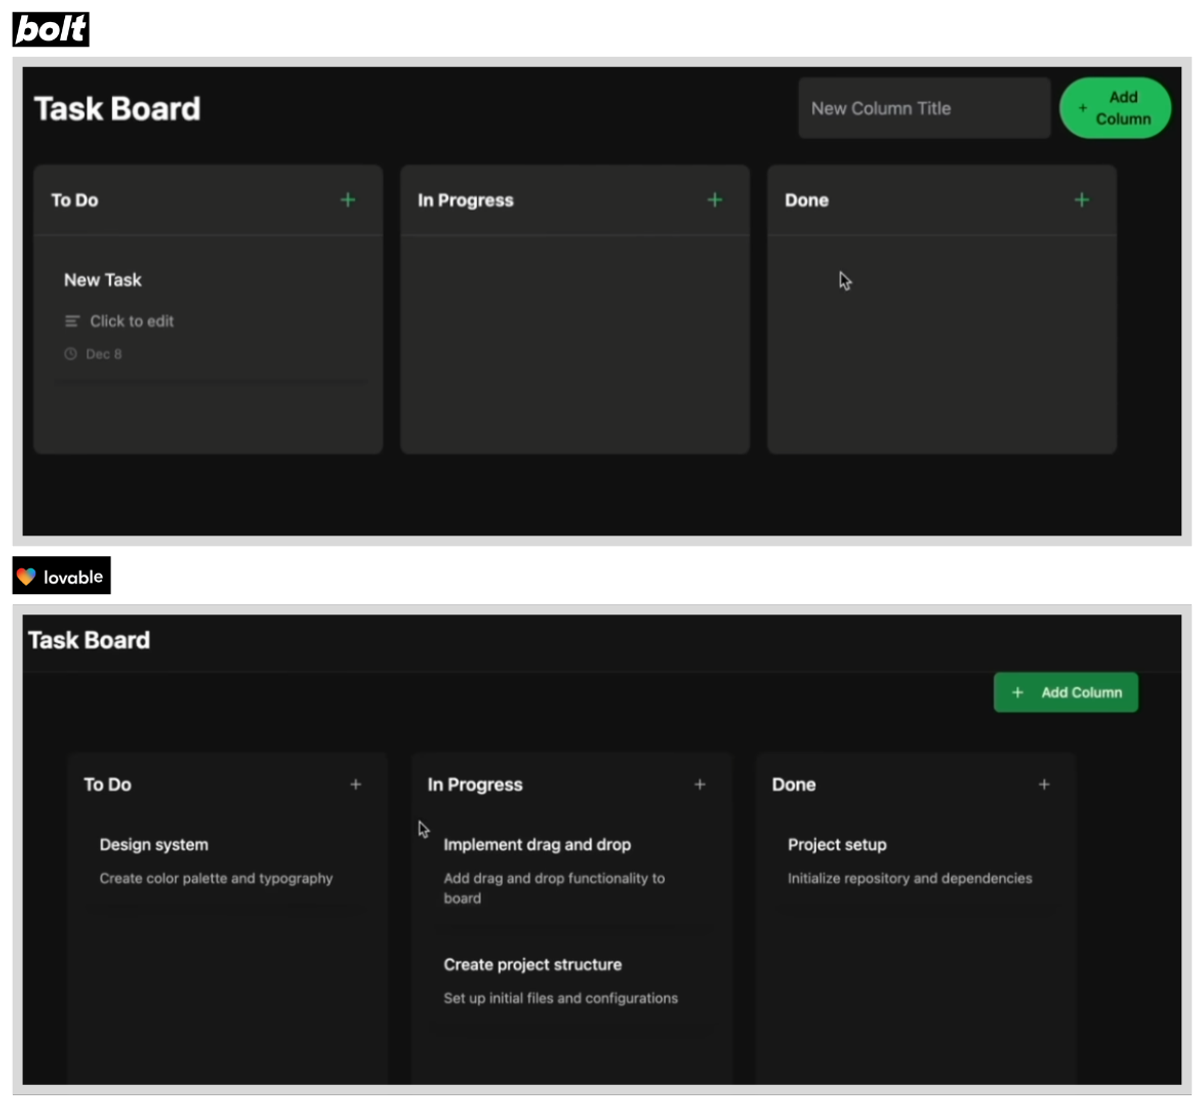The image size is (1200, 1104).
Task: Click the Done column title in Bolt board
Action: 807,200
